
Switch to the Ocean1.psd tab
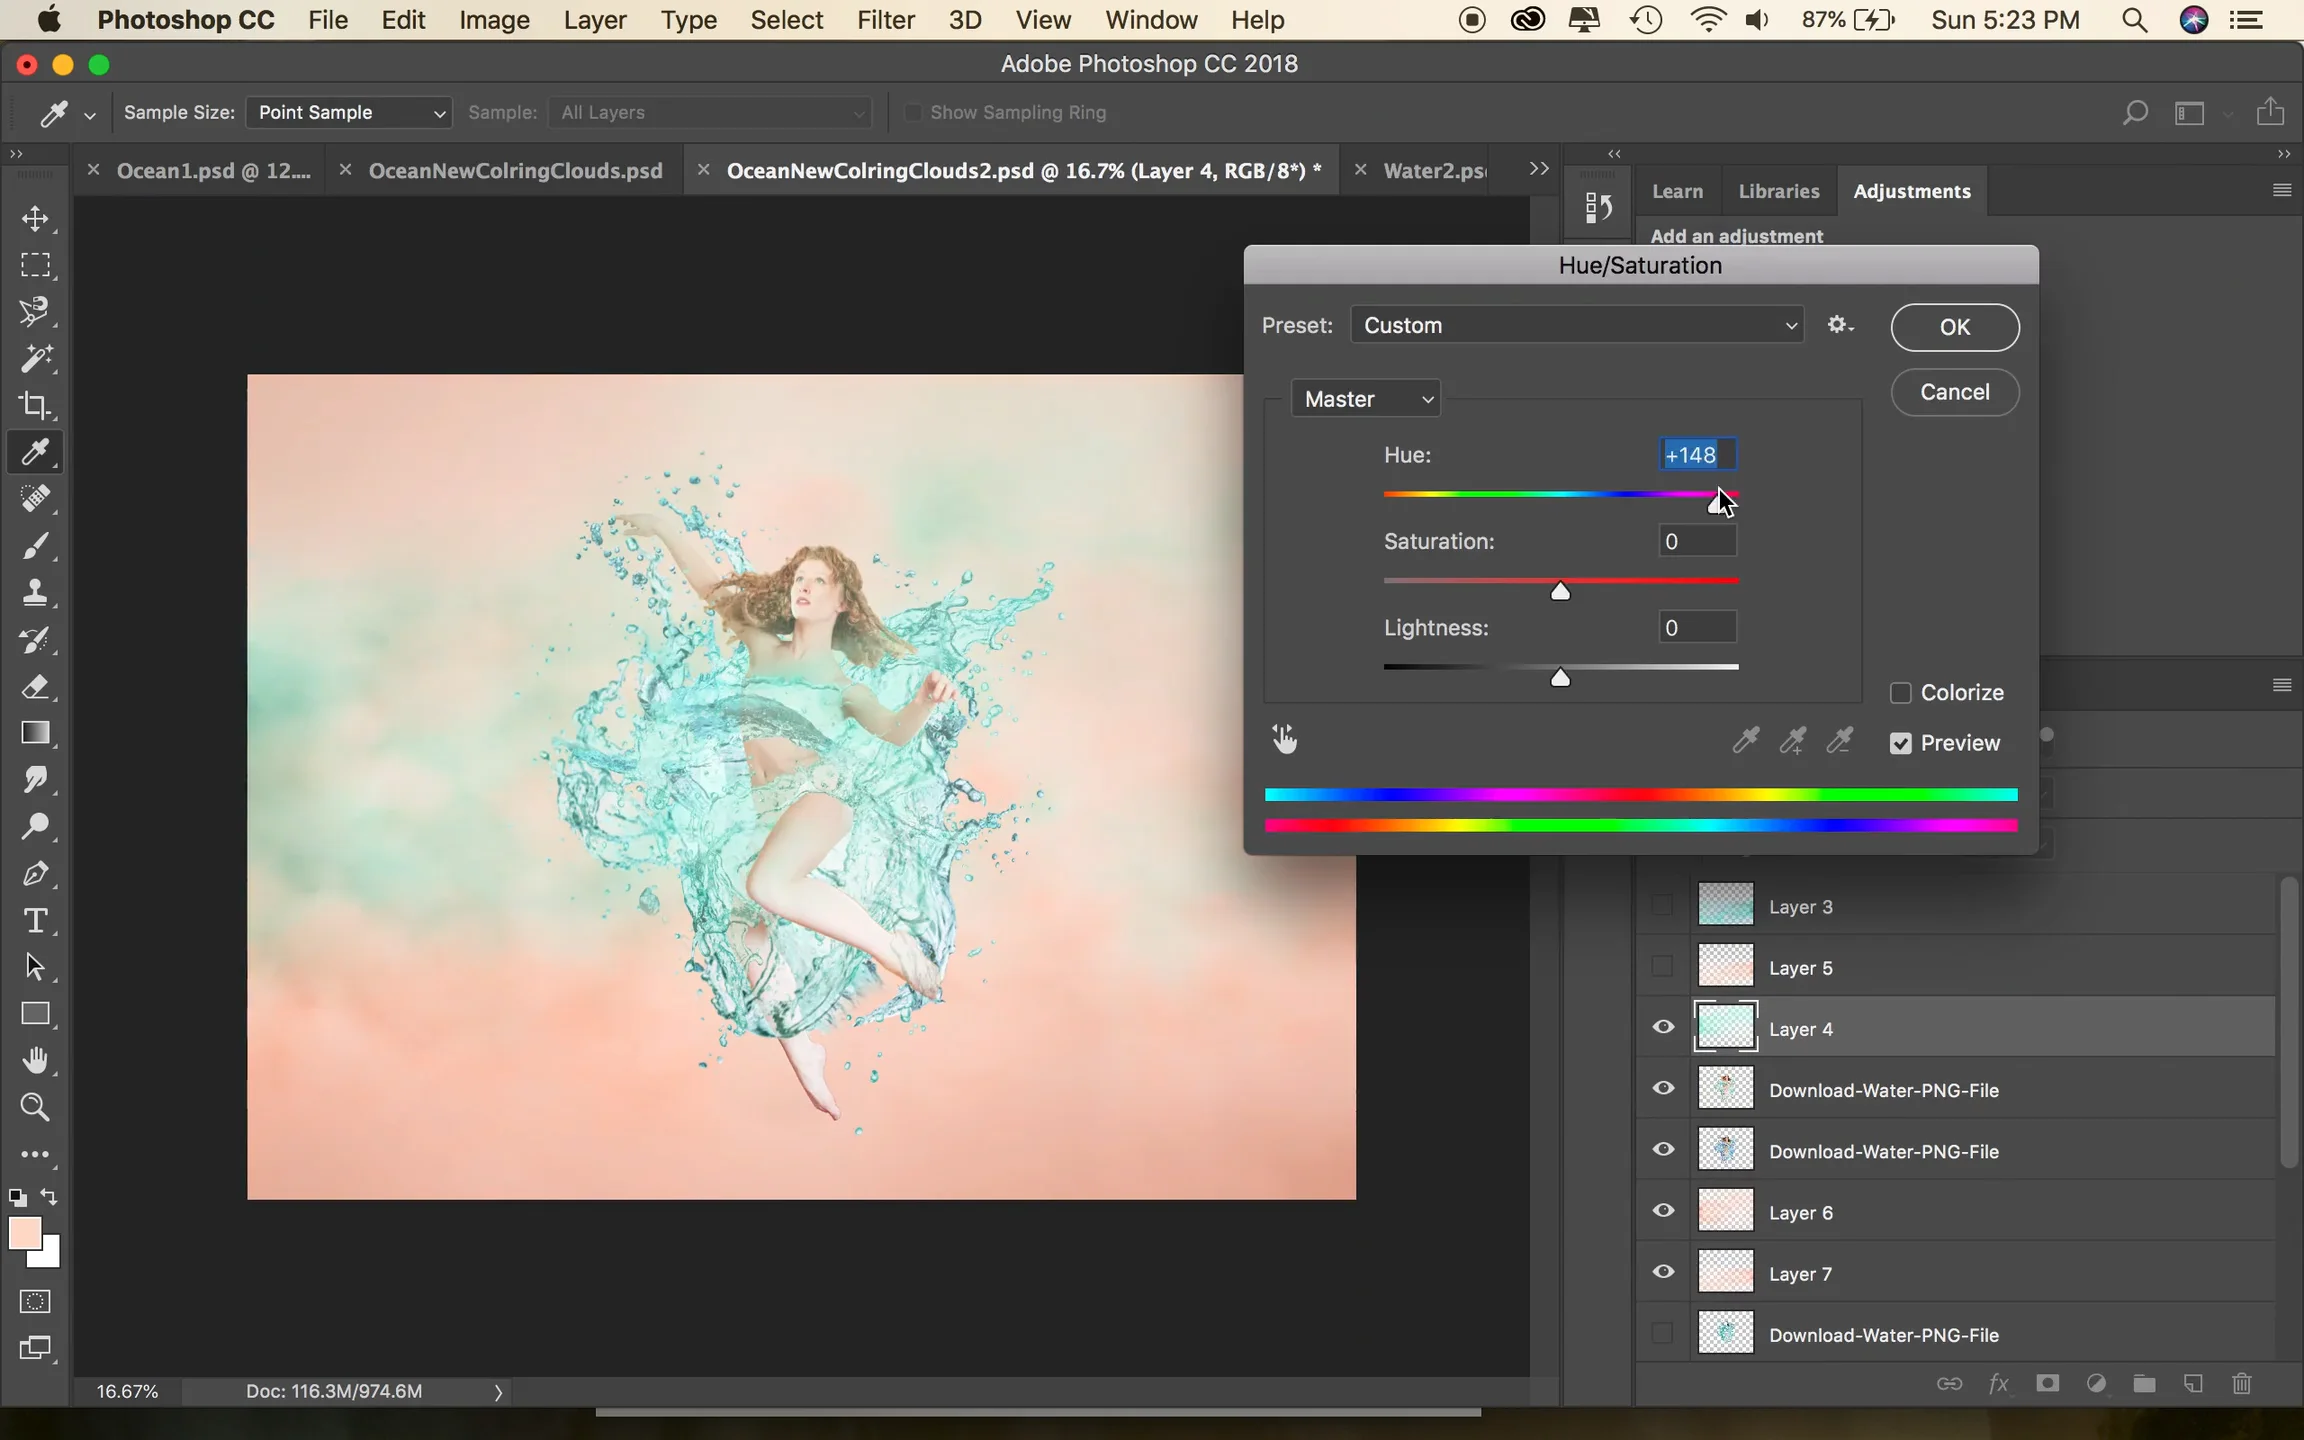pyautogui.click(x=213, y=171)
